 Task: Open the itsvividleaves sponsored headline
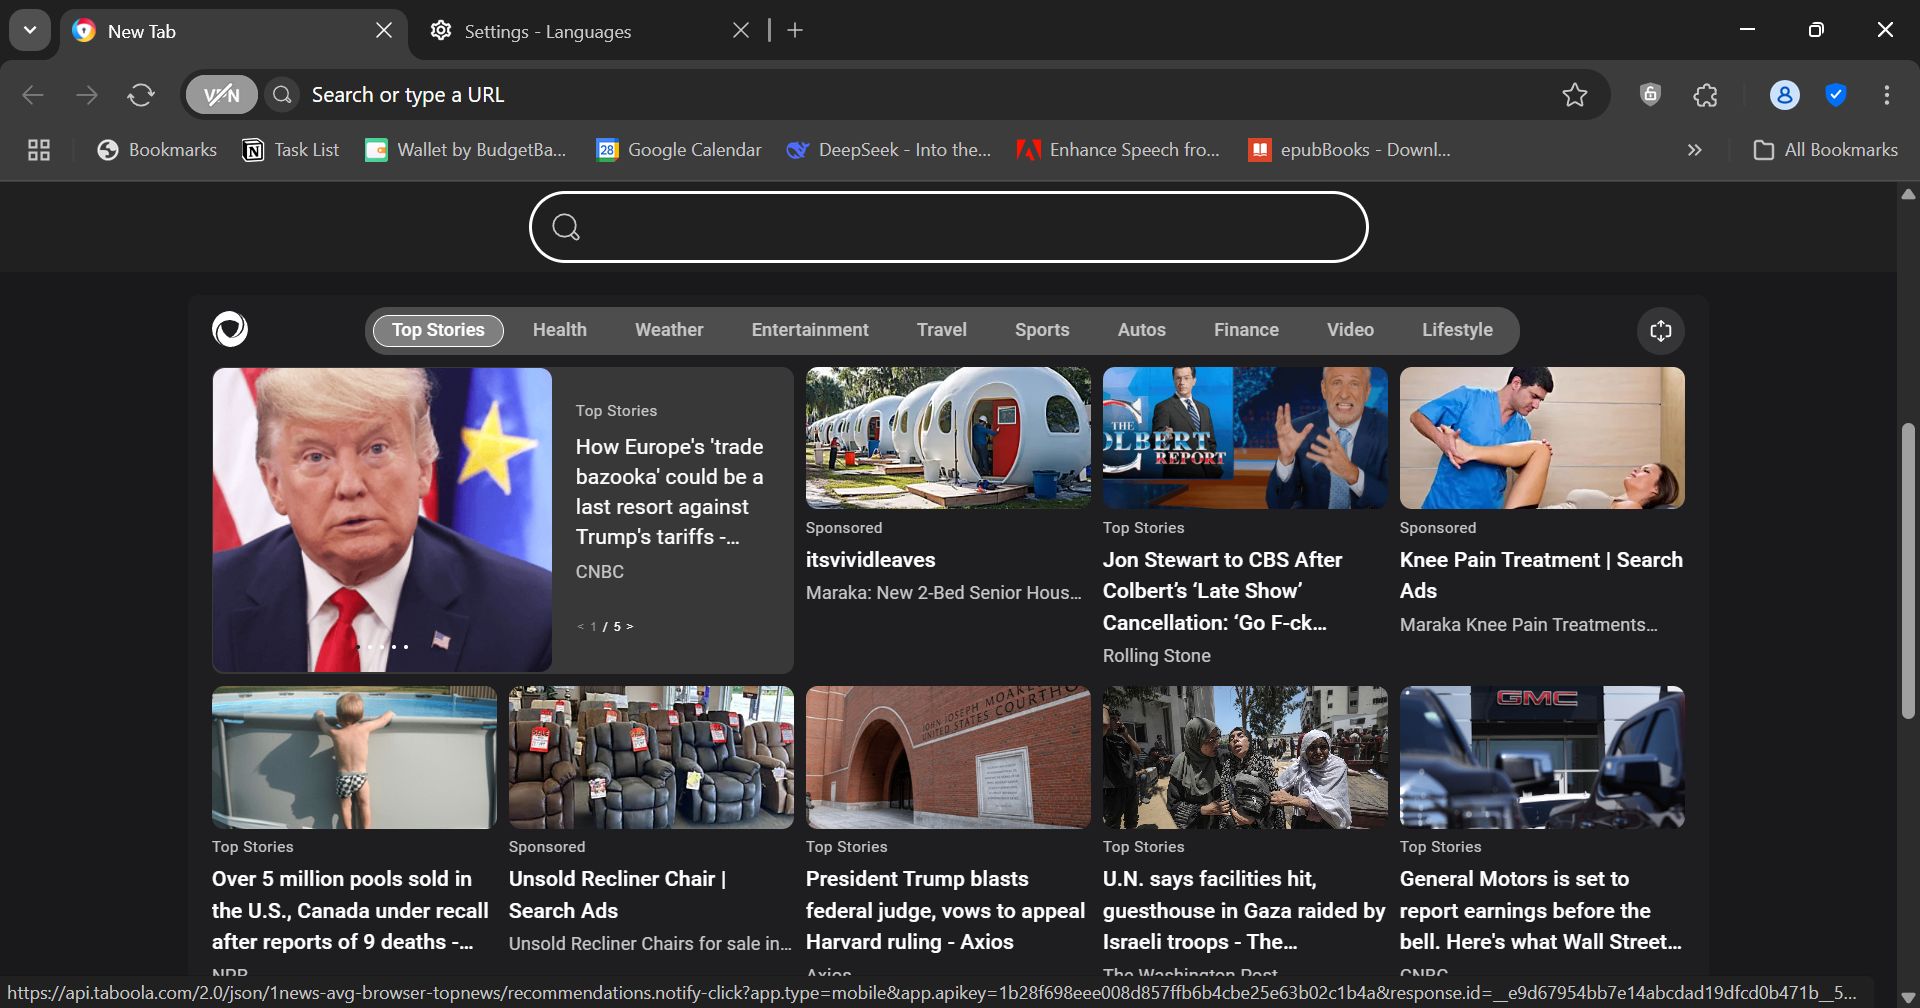[x=871, y=560]
